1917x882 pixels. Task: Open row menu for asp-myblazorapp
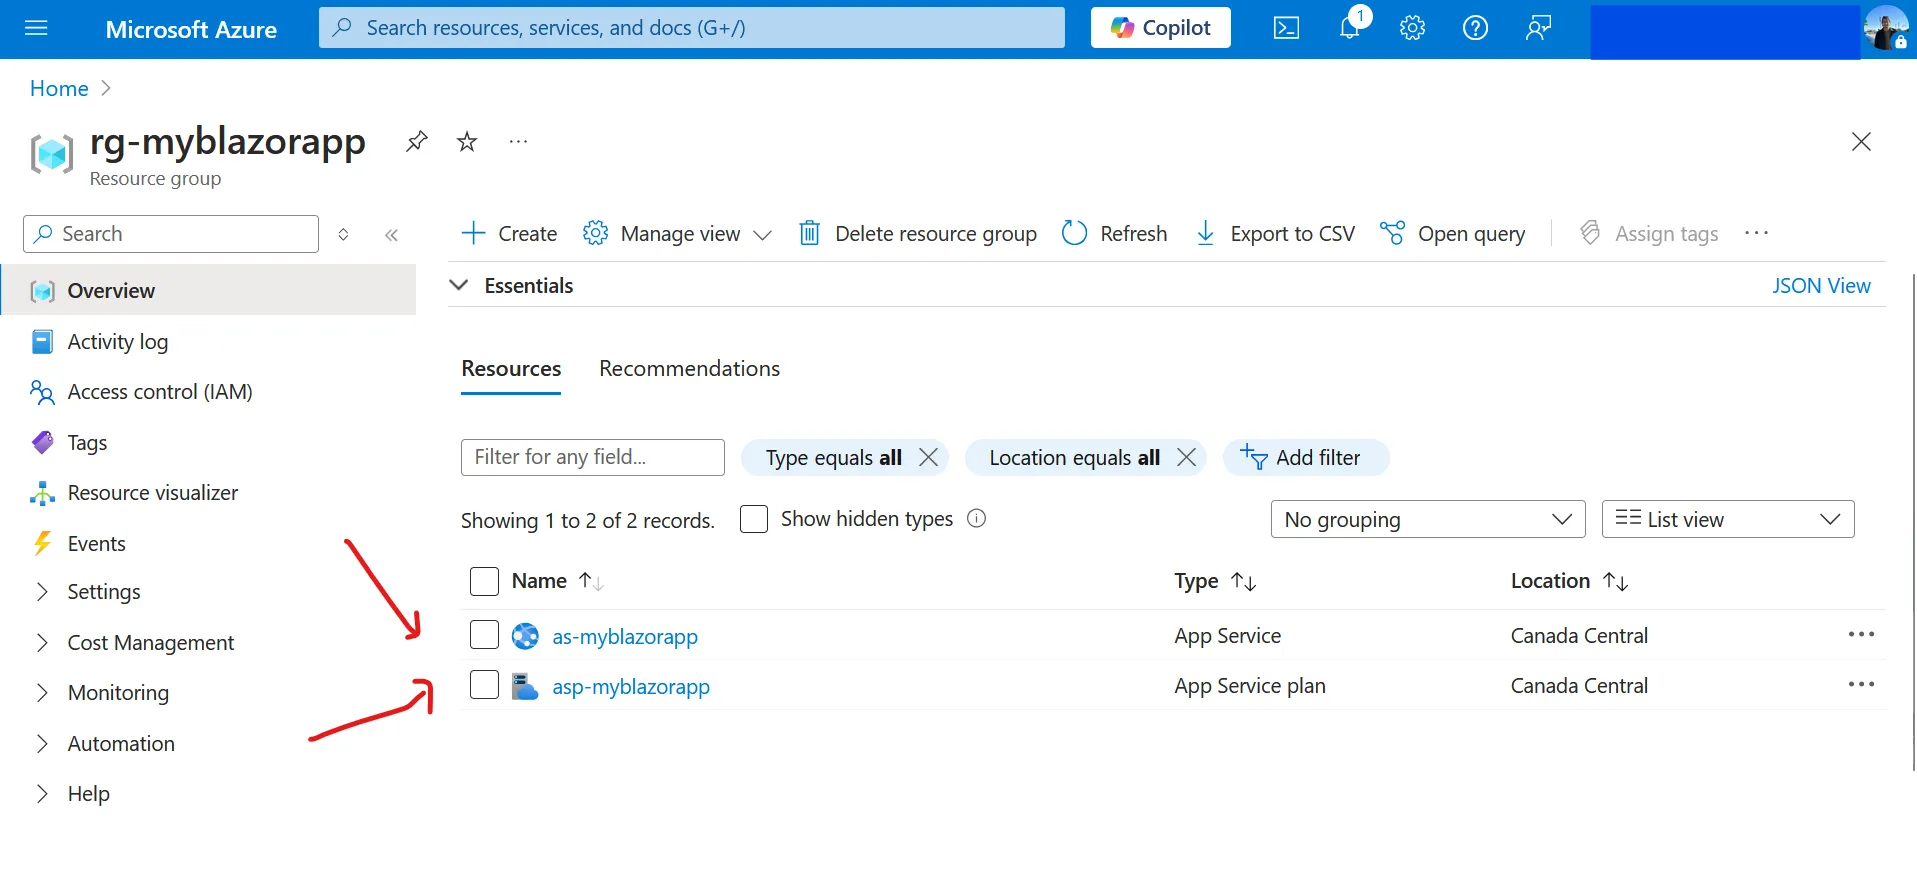click(x=1861, y=685)
